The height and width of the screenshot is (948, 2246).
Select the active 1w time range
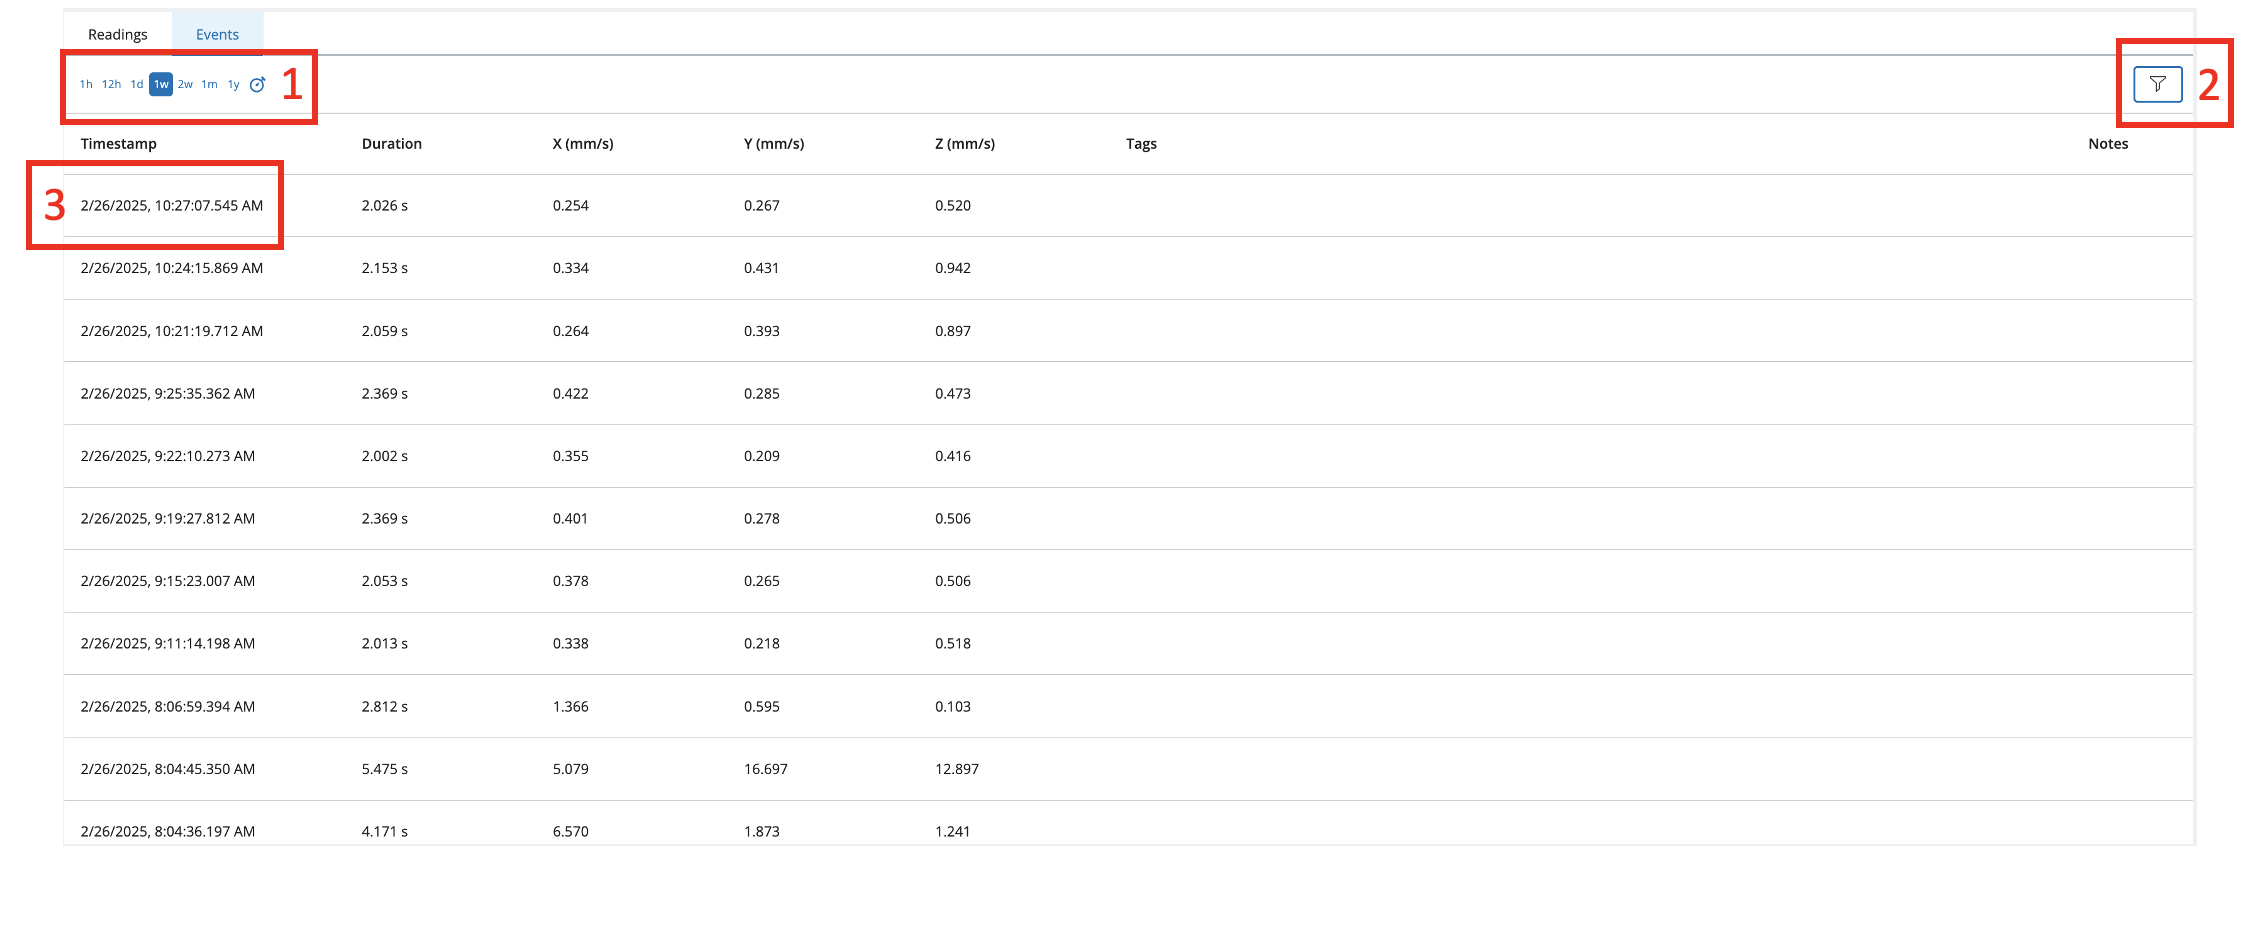click(x=161, y=85)
